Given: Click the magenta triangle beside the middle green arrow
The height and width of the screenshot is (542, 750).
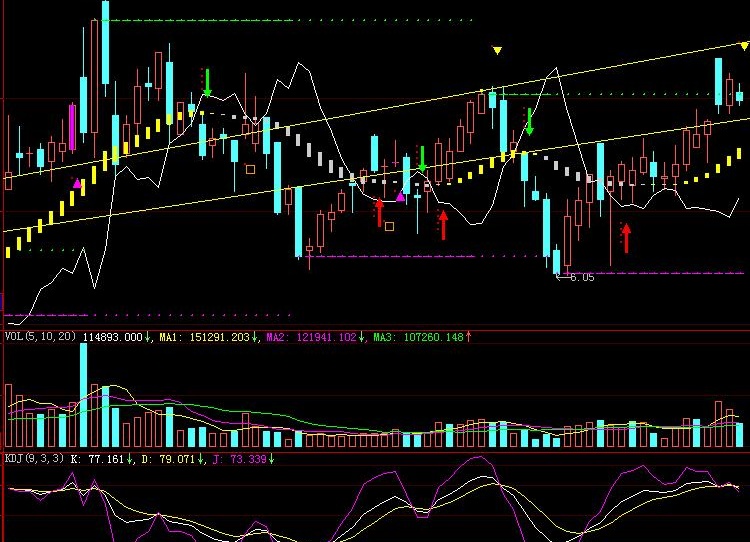Looking at the screenshot, I should point(400,196).
